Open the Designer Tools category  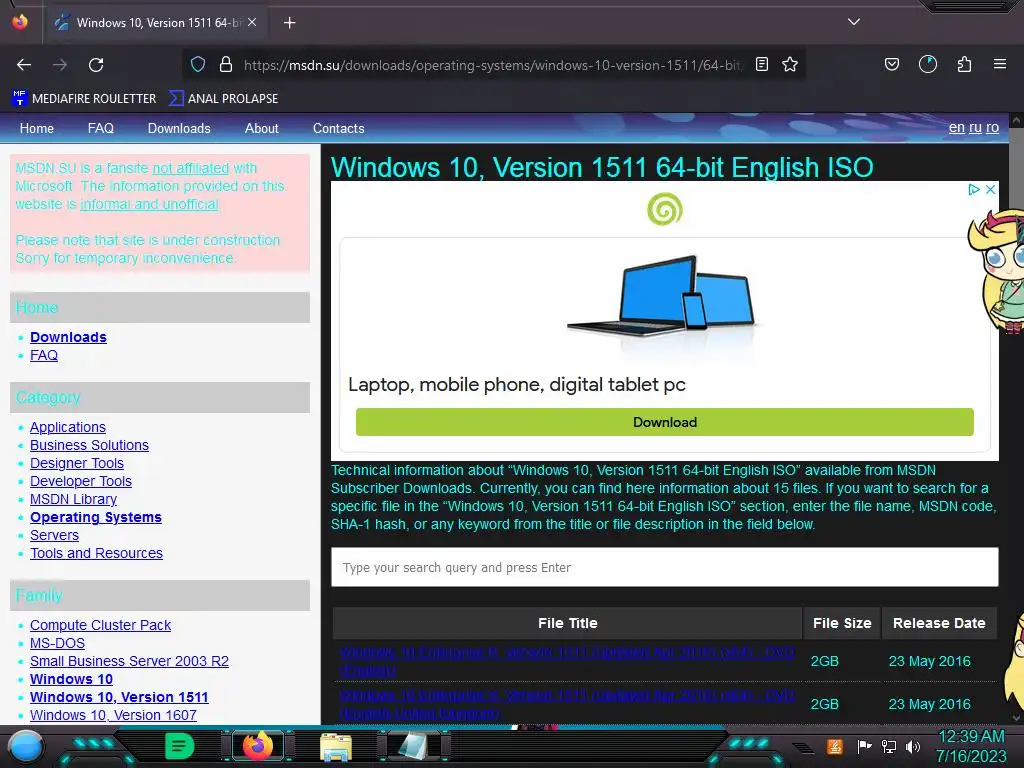click(x=76, y=463)
